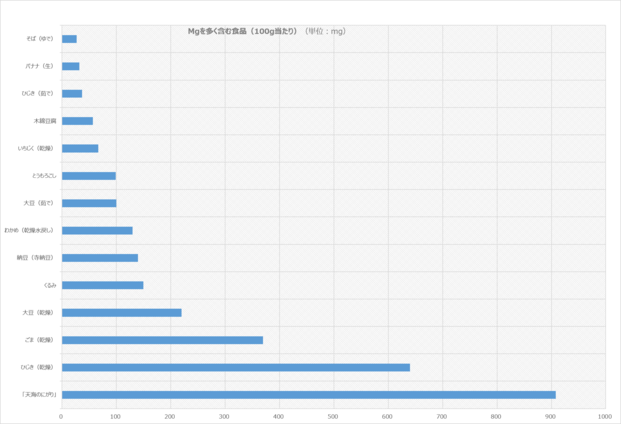Viewport: 621px width, 424px height.
Task: Select the '納豆（糸納豆）' category label
Action: [35, 258]
